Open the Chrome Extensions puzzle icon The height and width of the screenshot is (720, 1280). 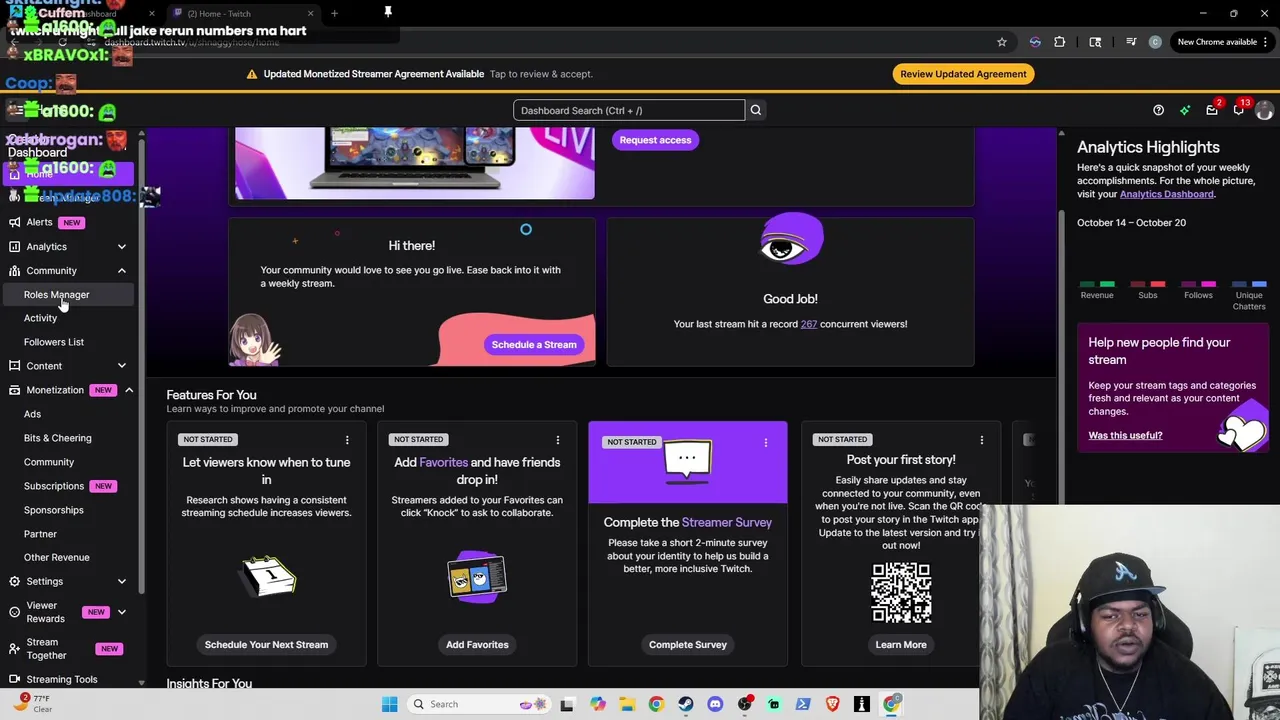click(x=1060, y=42)
